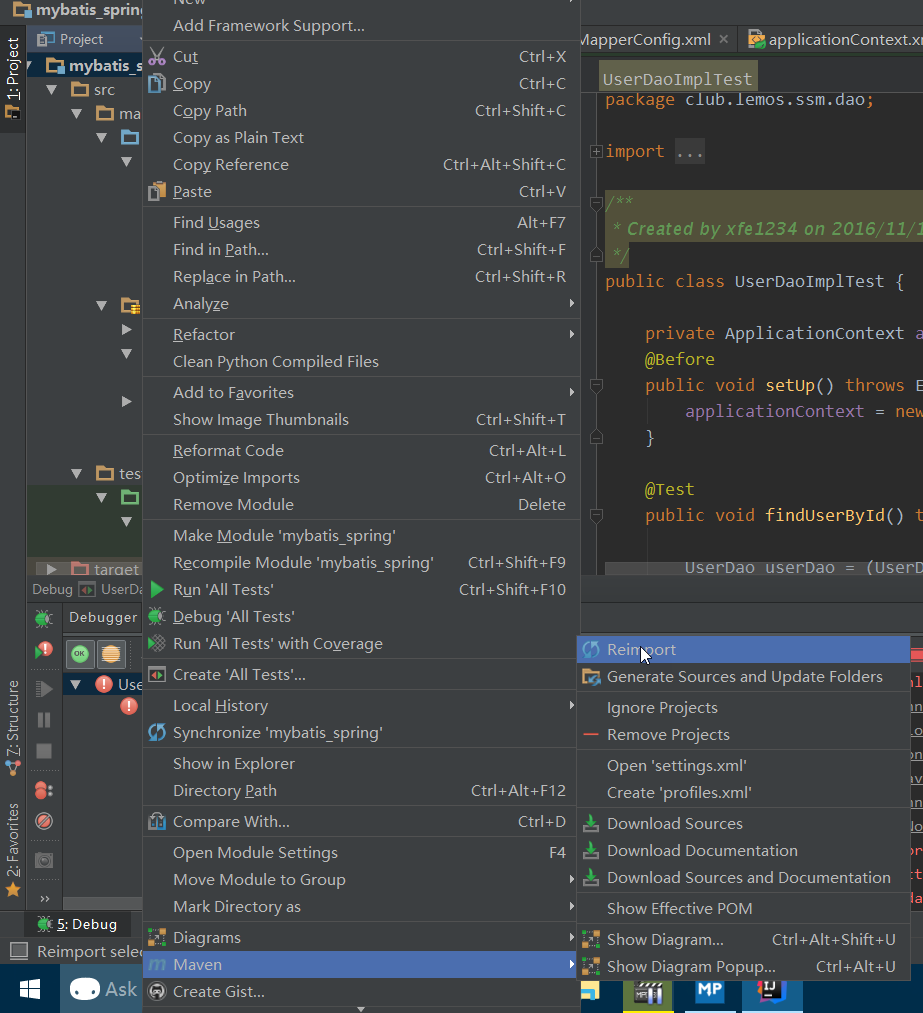923x1013 pixels.
Task: Click the pause program icon in debug panel
Action: (43, 719)
